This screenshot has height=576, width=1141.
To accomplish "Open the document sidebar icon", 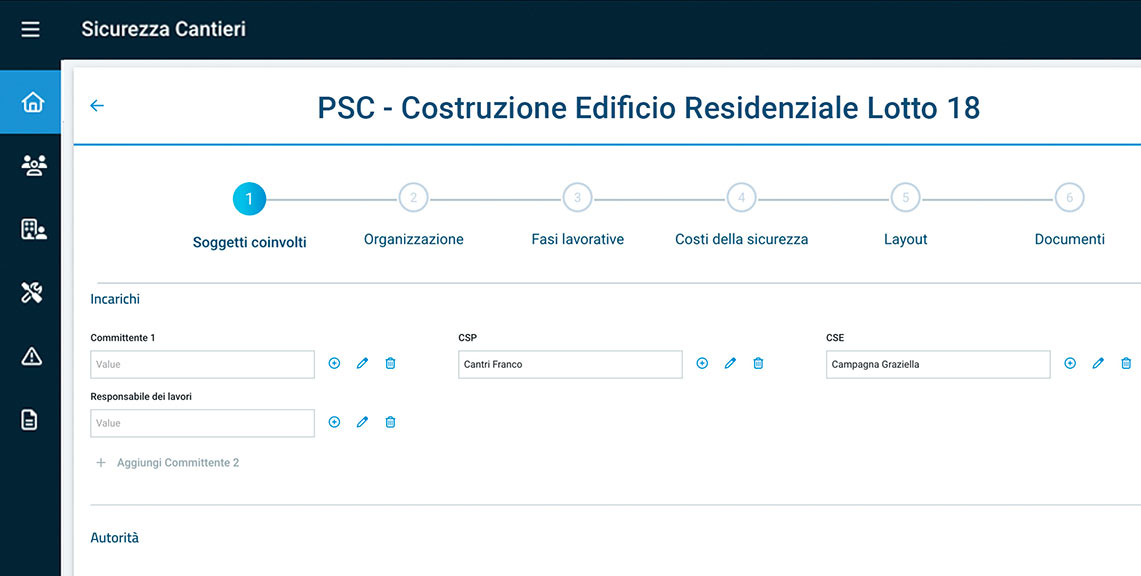I will coord(29,420).
